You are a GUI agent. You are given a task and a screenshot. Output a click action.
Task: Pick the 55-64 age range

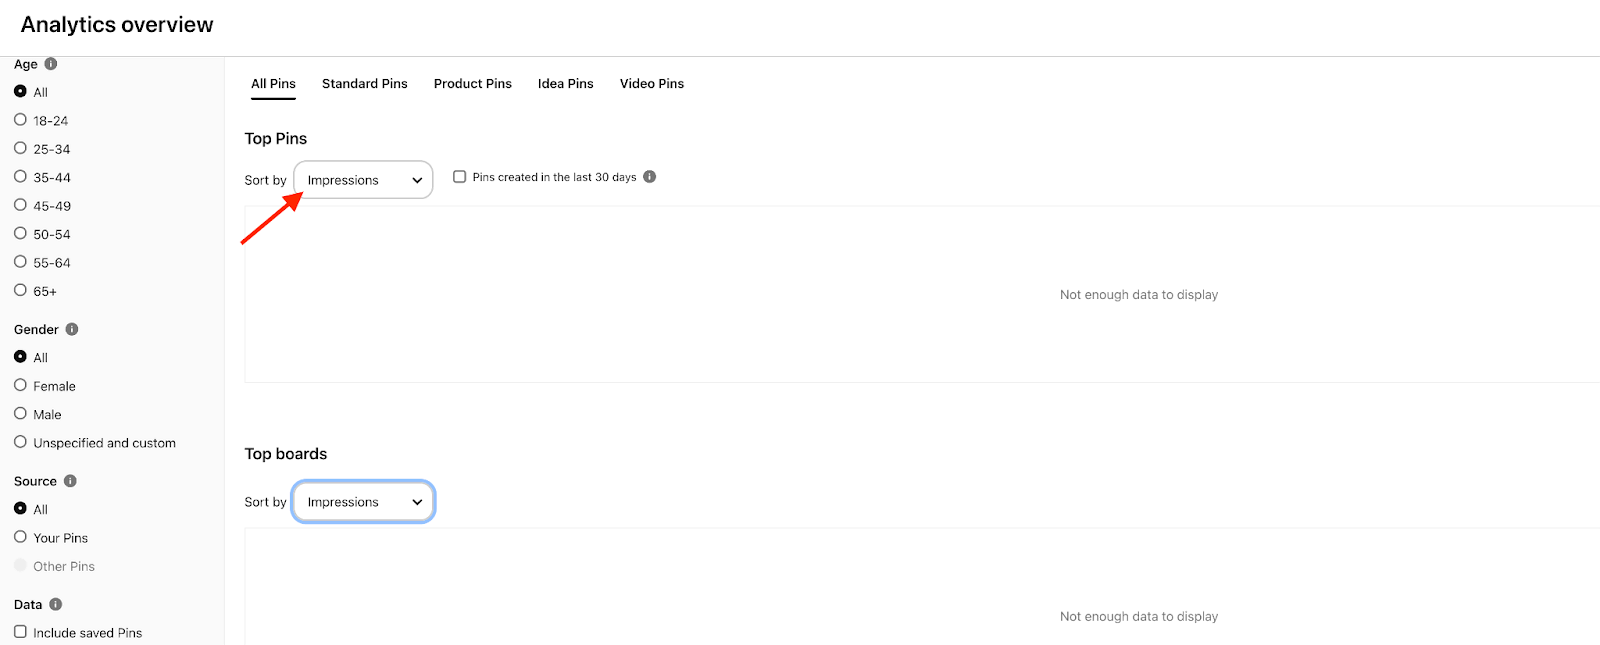20,262
